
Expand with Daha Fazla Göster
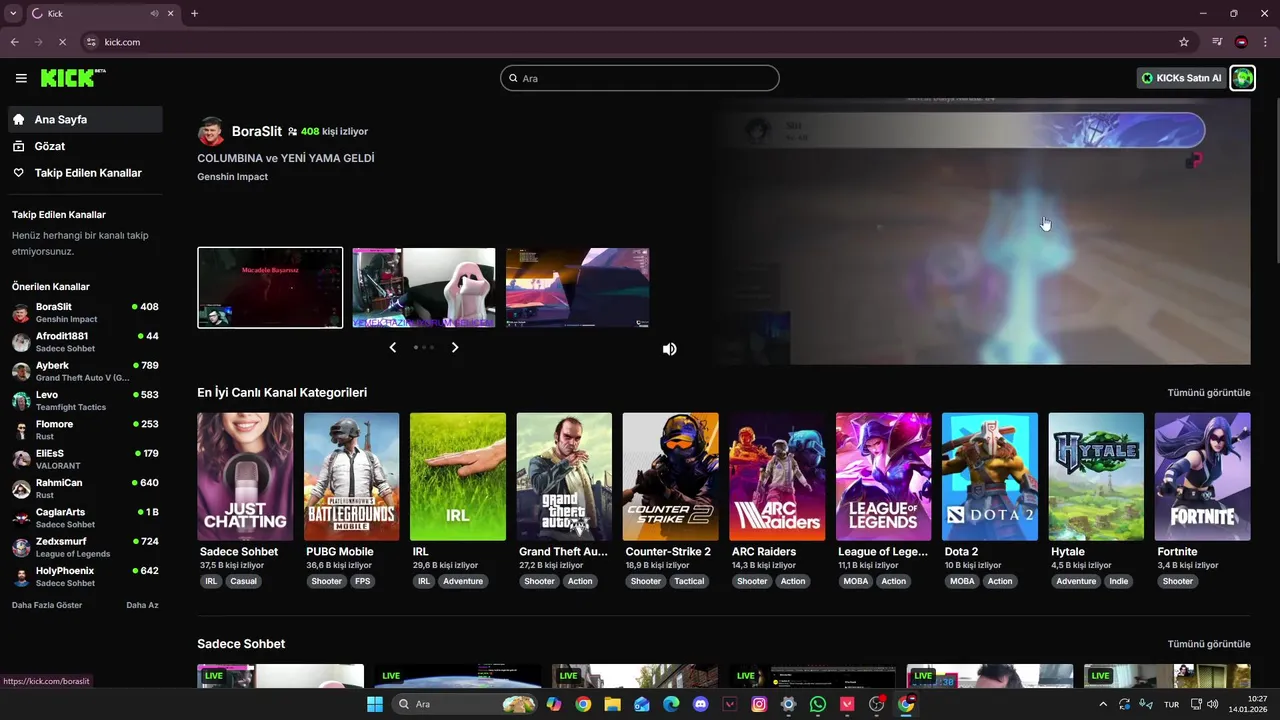(47, 605)
